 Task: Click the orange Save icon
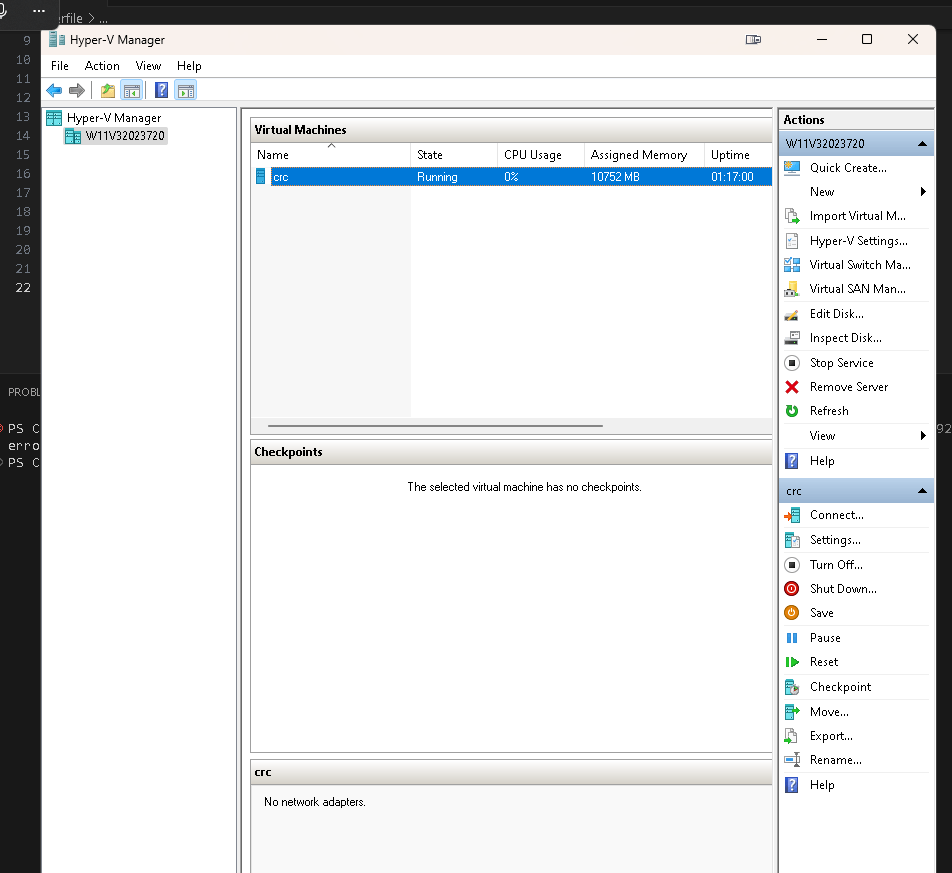(792, 613)
